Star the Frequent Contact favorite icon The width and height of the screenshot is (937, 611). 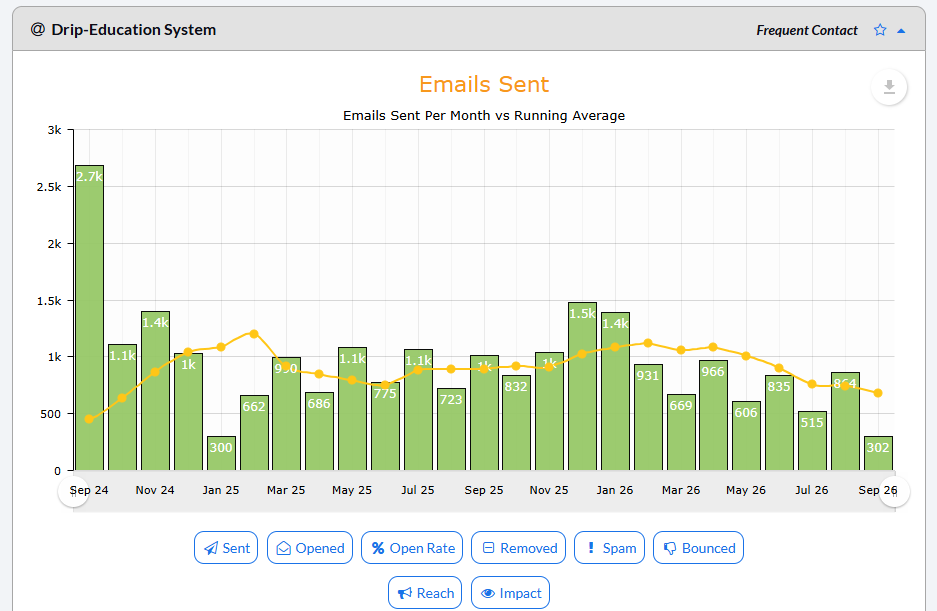(880, 30)
